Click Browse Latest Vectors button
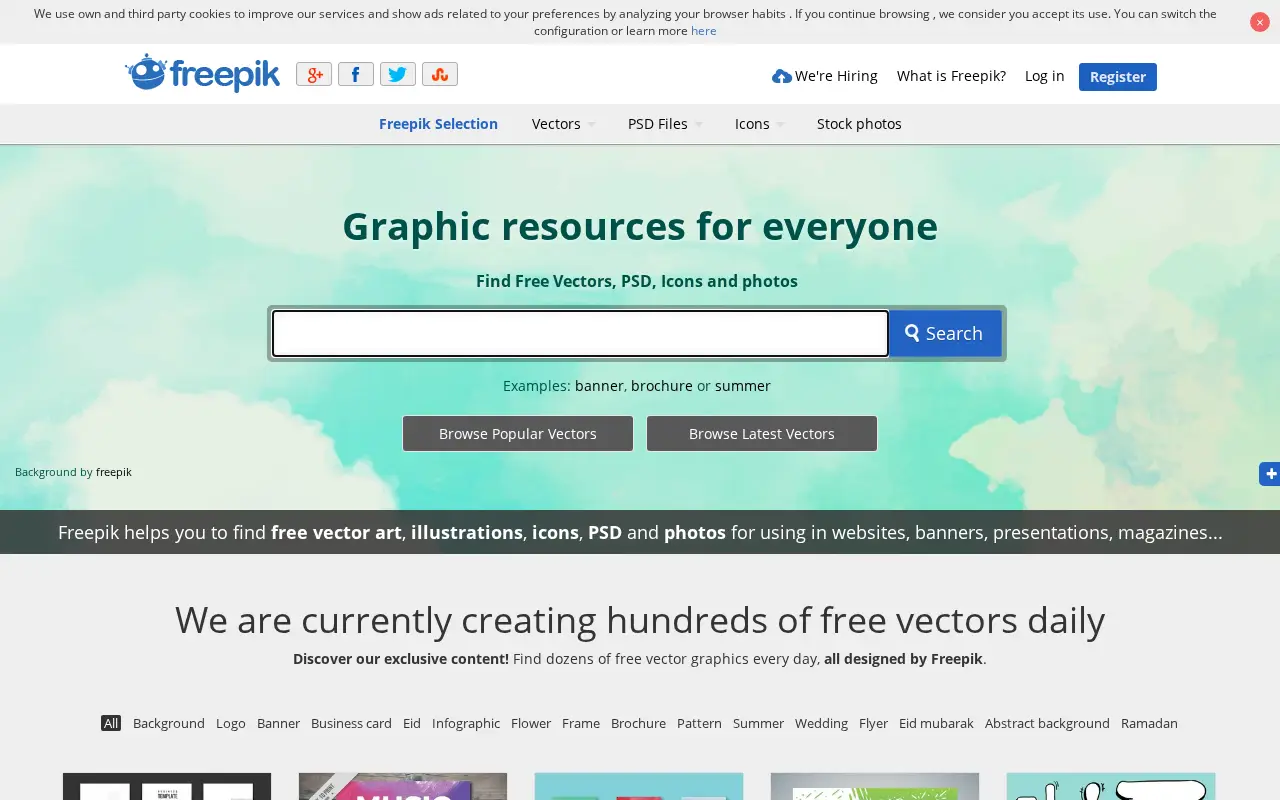Screen dimensions: 1280x800 click(x=762, y=434)
